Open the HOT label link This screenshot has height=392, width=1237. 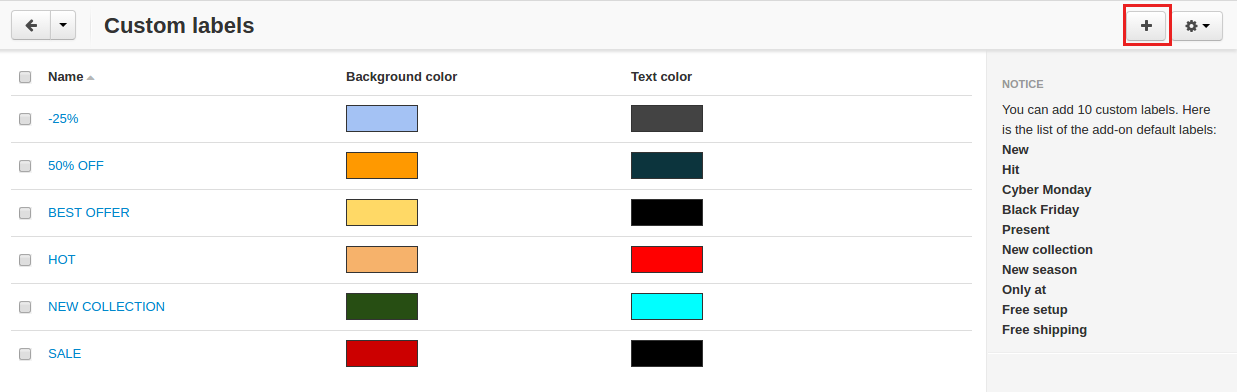tap(62, 260)
